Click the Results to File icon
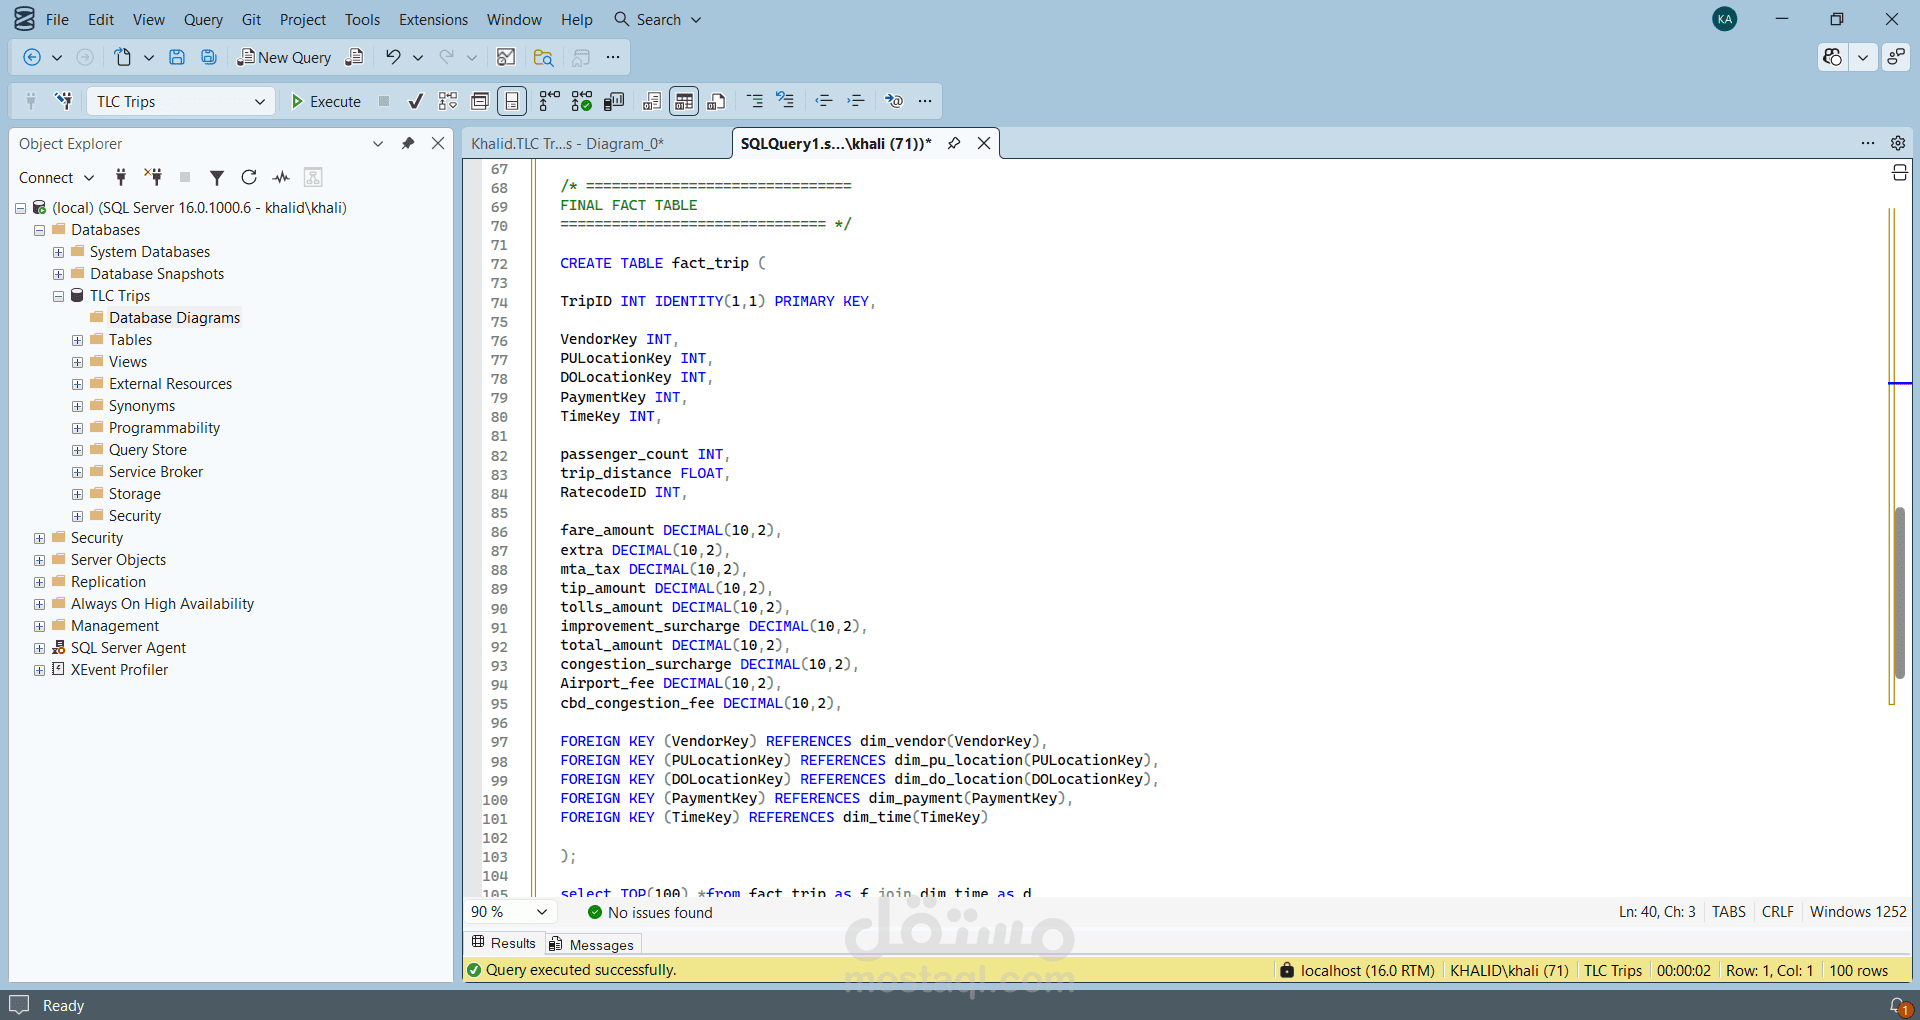The width and height of the screenshot is (1920, 1020). pyautogui.click(x=716, y=101)
